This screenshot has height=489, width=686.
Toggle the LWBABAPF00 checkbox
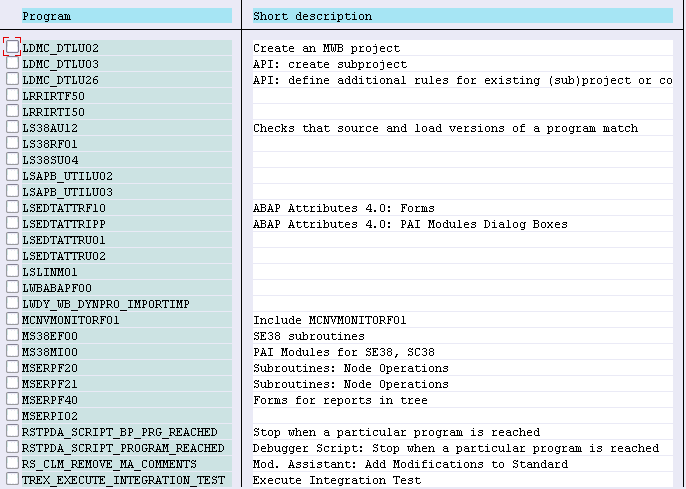[x=12, y=286]
